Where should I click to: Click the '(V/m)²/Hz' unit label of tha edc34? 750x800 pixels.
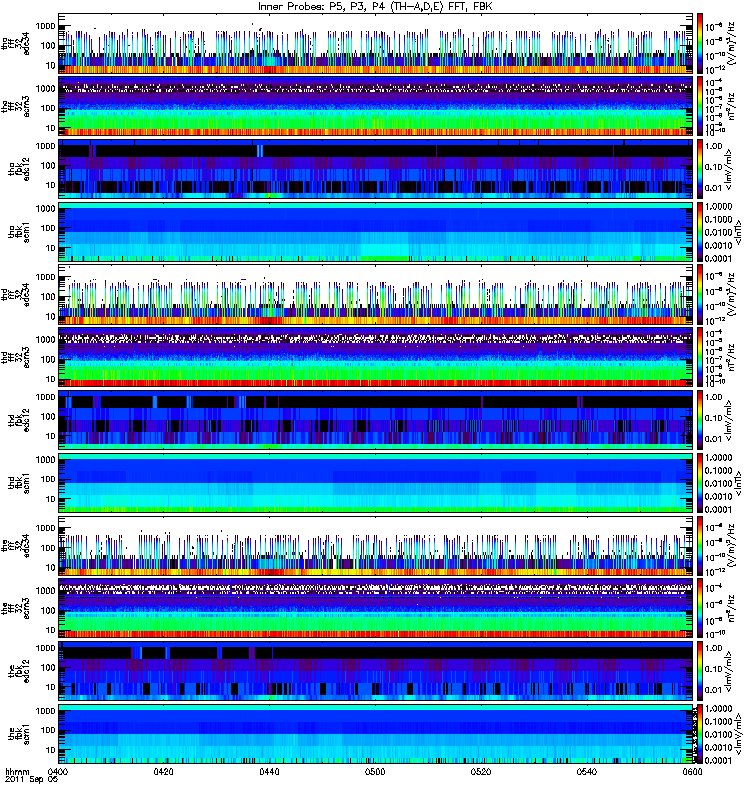click(730, 44)
